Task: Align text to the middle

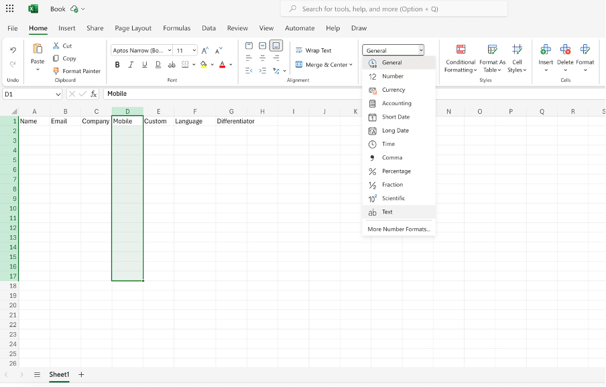Action: pyautogui.click(x=262, y=46)
